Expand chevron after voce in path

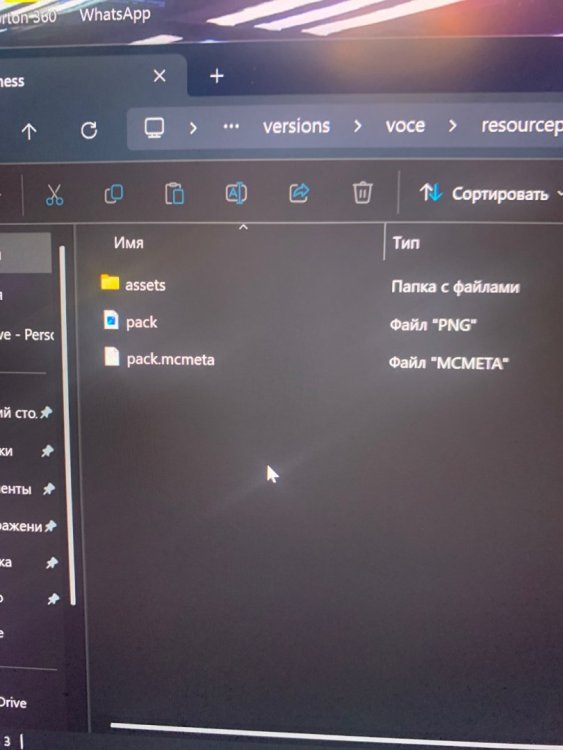(452, 126)
